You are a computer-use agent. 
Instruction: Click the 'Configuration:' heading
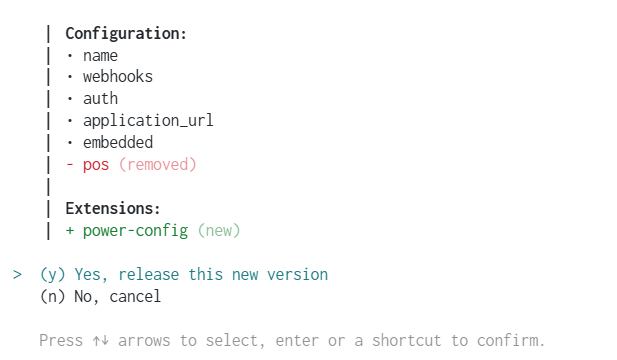coord(126,34)
